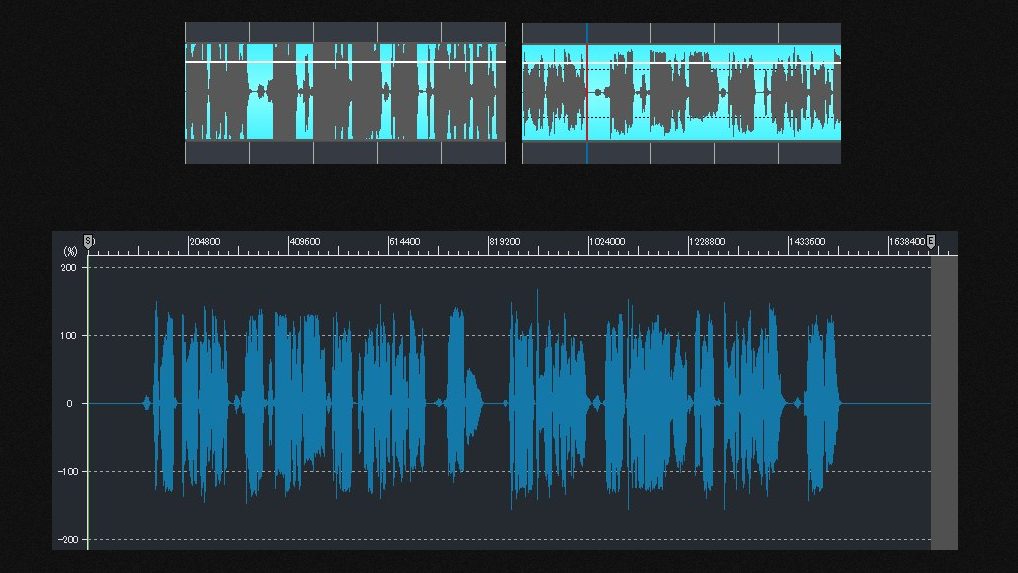Click the gray region past the end marker

(944, 400)
